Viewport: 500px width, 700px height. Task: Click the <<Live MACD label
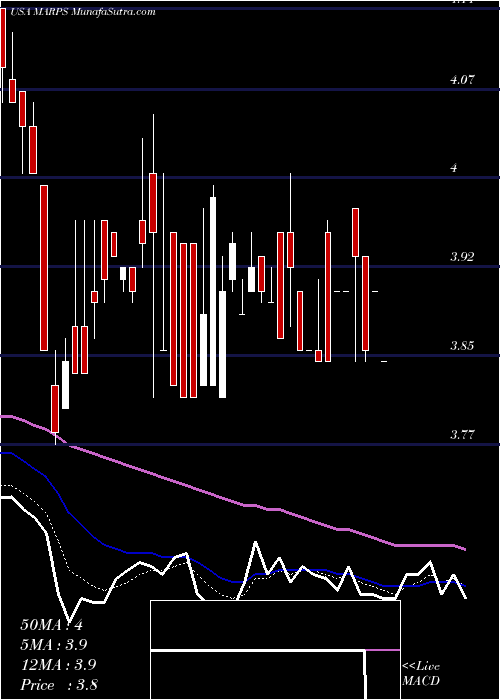[x=421, y=674]
